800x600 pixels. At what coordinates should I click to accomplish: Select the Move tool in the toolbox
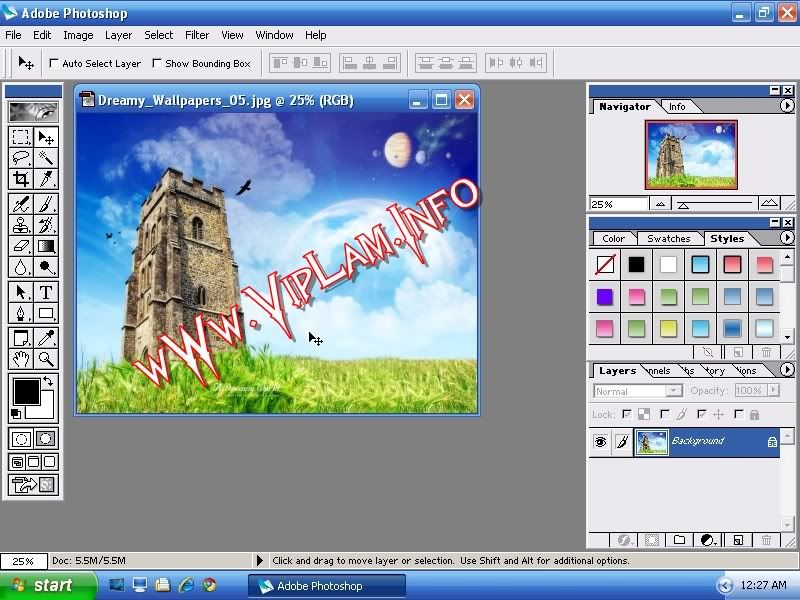click(x=46, y=137)
